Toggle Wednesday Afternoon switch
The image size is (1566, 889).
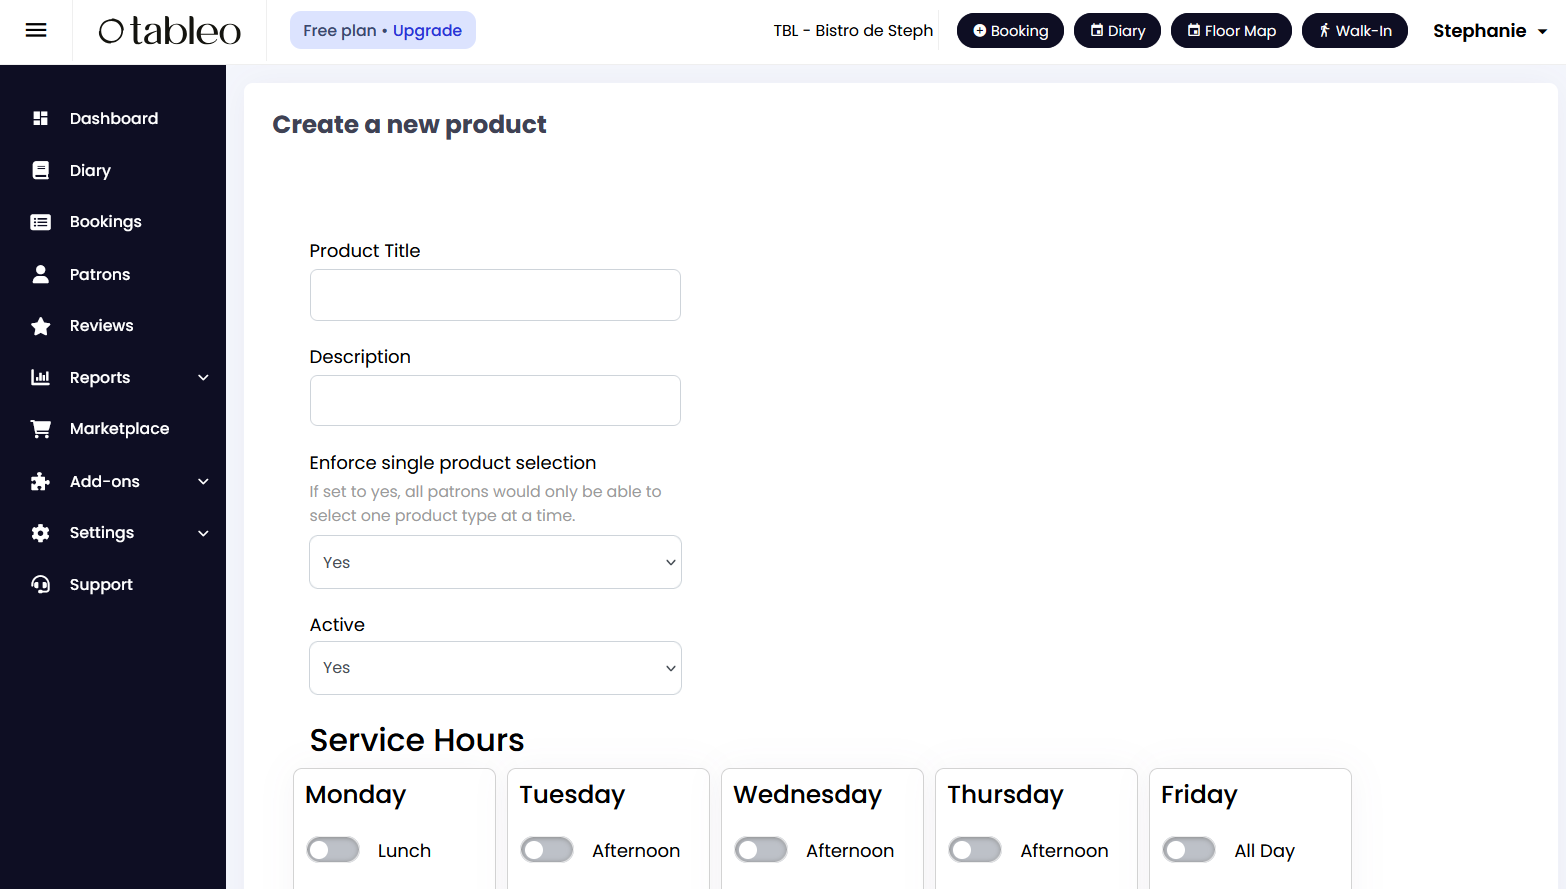tap(761, 850)
